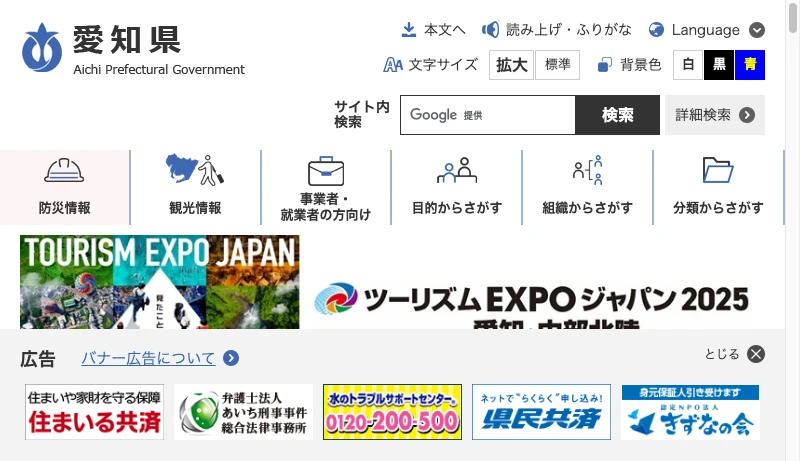Open きずなの会 ad banner

[690, 412]
